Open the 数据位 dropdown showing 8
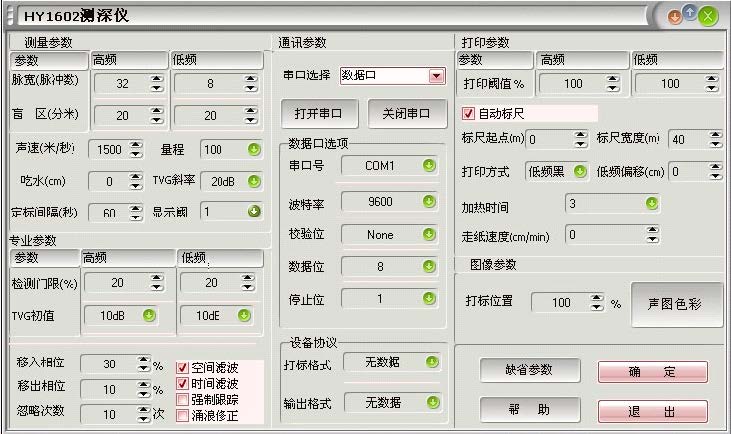 (x=429, y=266)
